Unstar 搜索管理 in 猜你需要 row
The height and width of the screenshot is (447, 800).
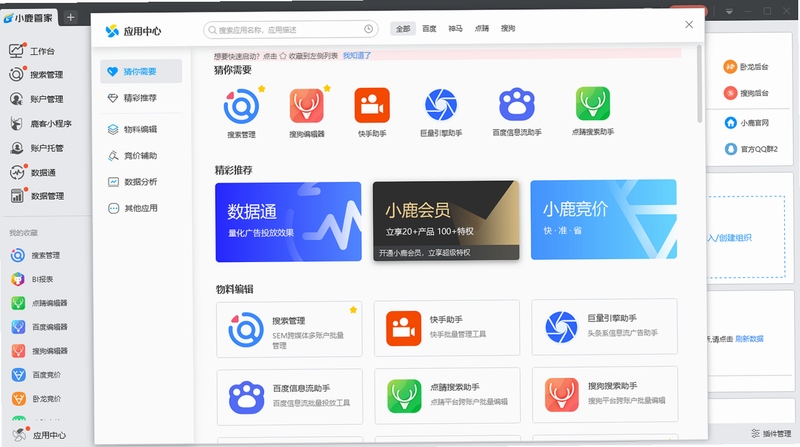262,89
